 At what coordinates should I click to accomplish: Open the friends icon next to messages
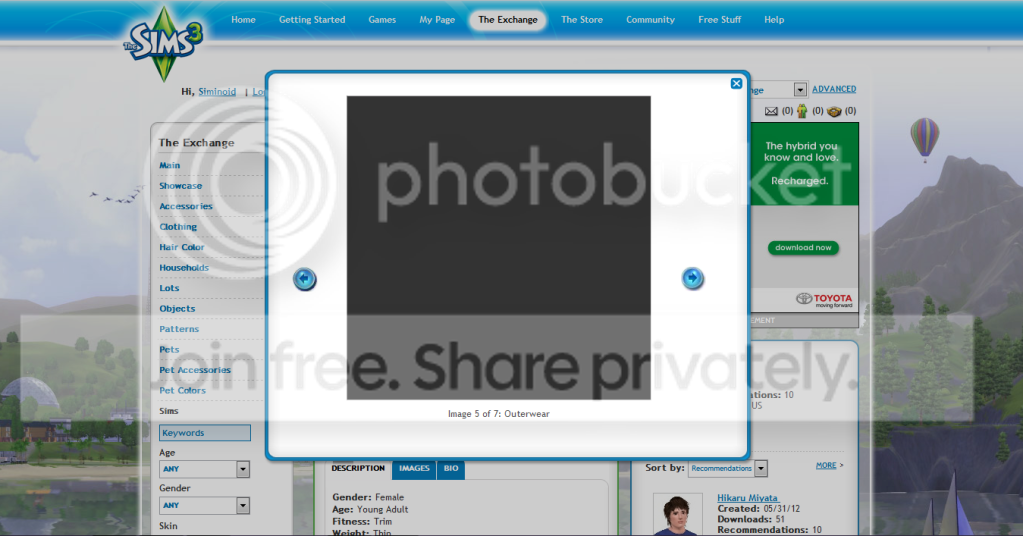click(801, 111)
